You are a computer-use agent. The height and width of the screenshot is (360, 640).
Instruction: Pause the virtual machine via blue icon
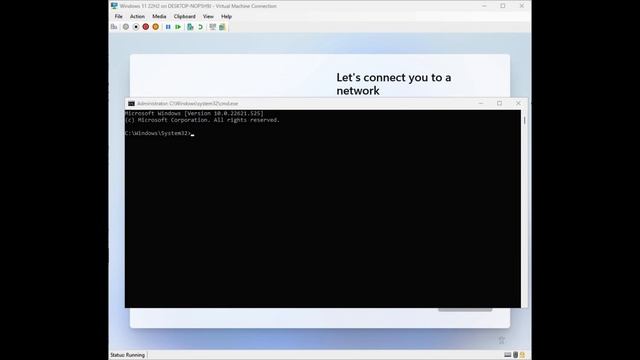point(168,27)
